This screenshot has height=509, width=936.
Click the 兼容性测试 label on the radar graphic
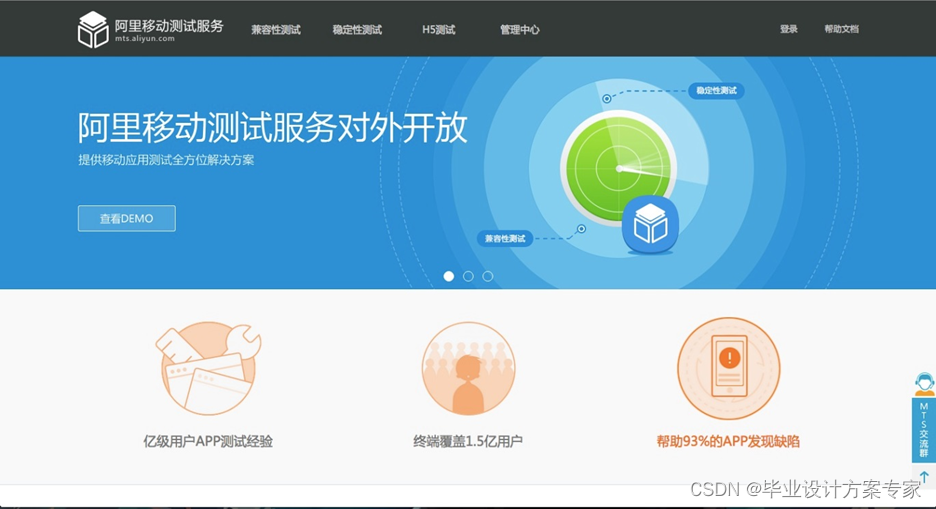[x=505, y=239]
